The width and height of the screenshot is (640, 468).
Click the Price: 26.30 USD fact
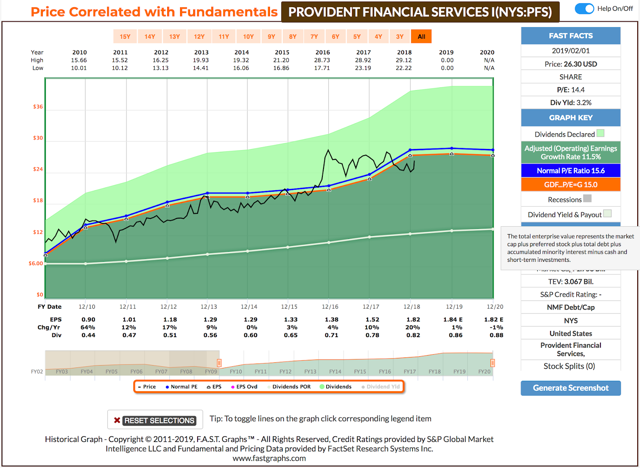click(x=571, y=64)
